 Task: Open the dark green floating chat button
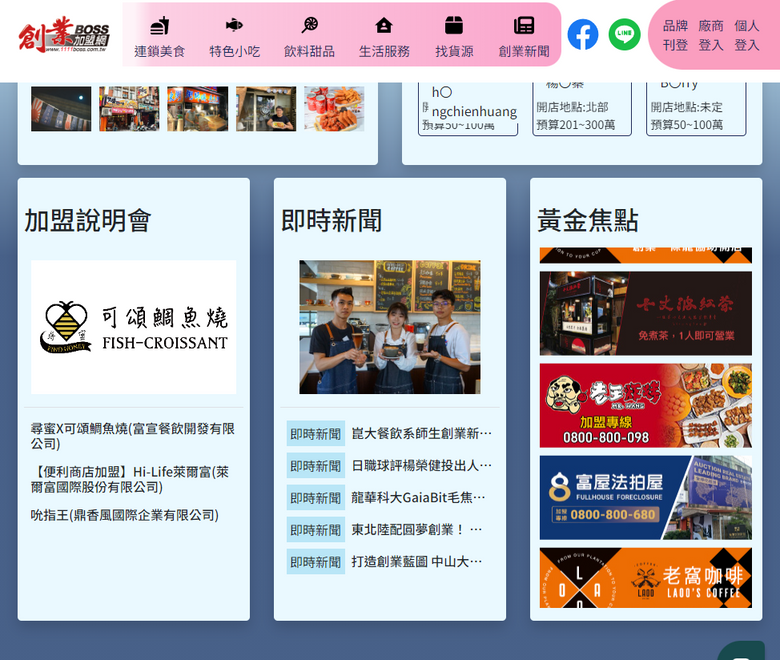click(741, 652)
